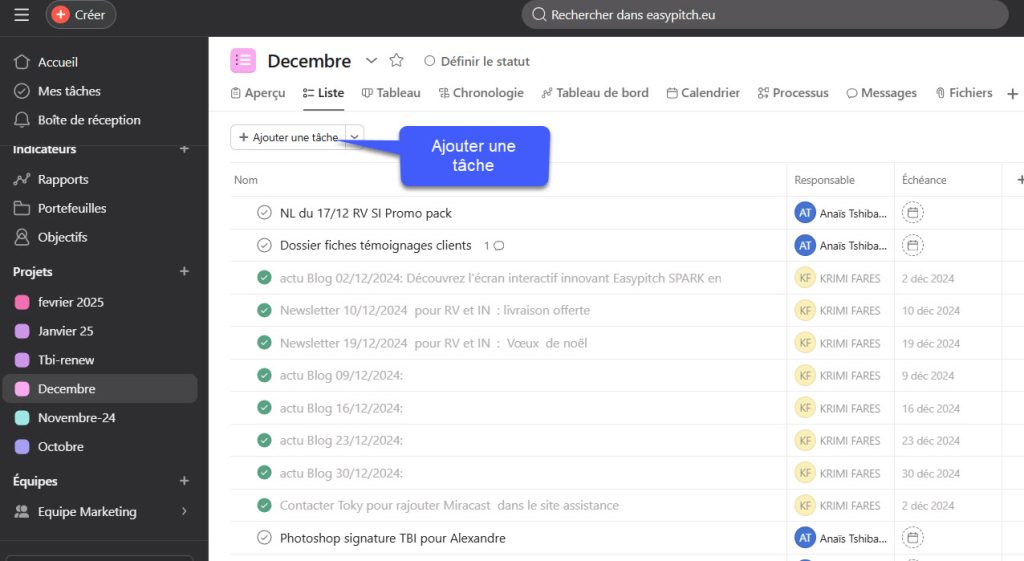Toggle the hamburger sidebar menu

point(22,14)
